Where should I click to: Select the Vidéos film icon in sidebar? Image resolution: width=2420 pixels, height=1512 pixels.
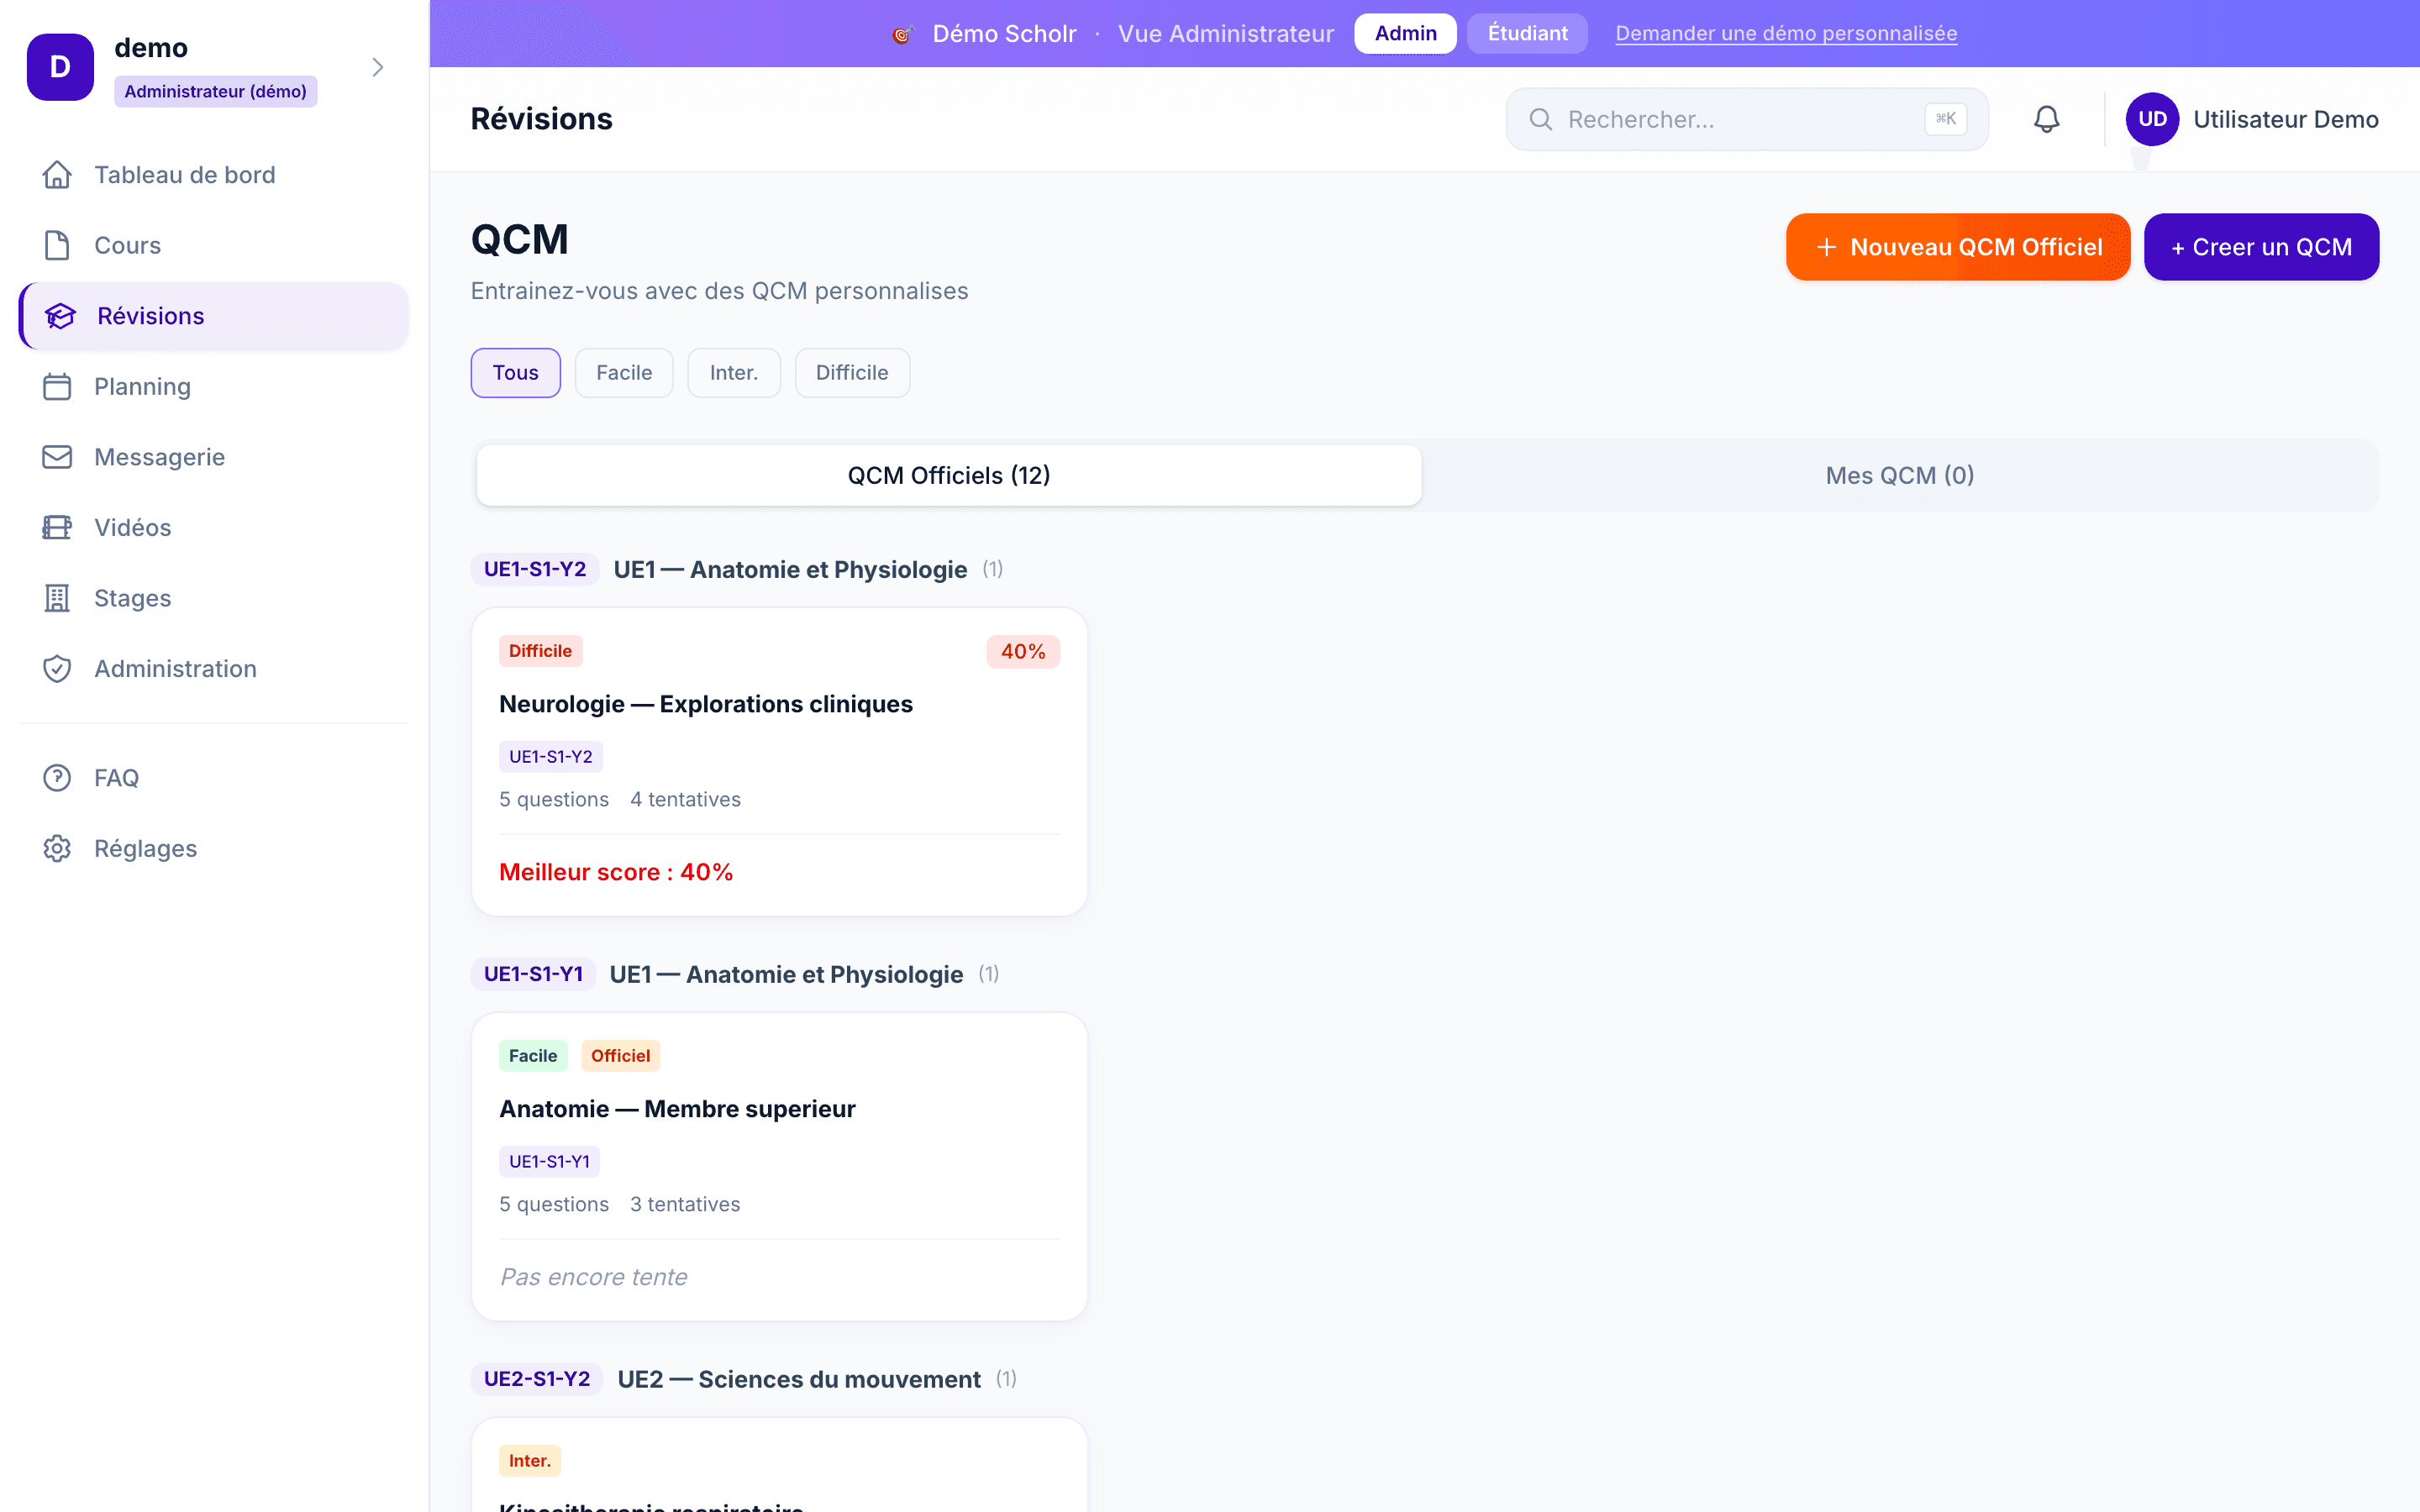(57, 527)
